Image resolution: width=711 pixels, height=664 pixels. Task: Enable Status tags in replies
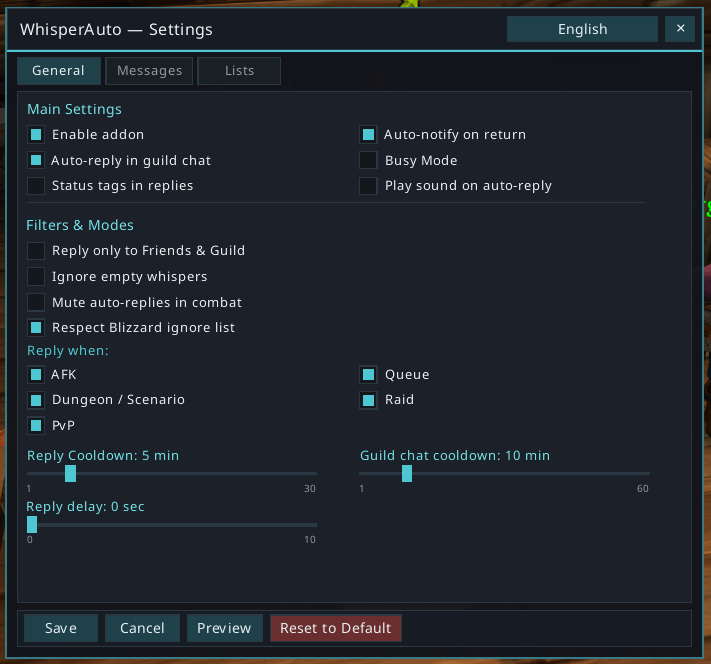pos(36,186)
